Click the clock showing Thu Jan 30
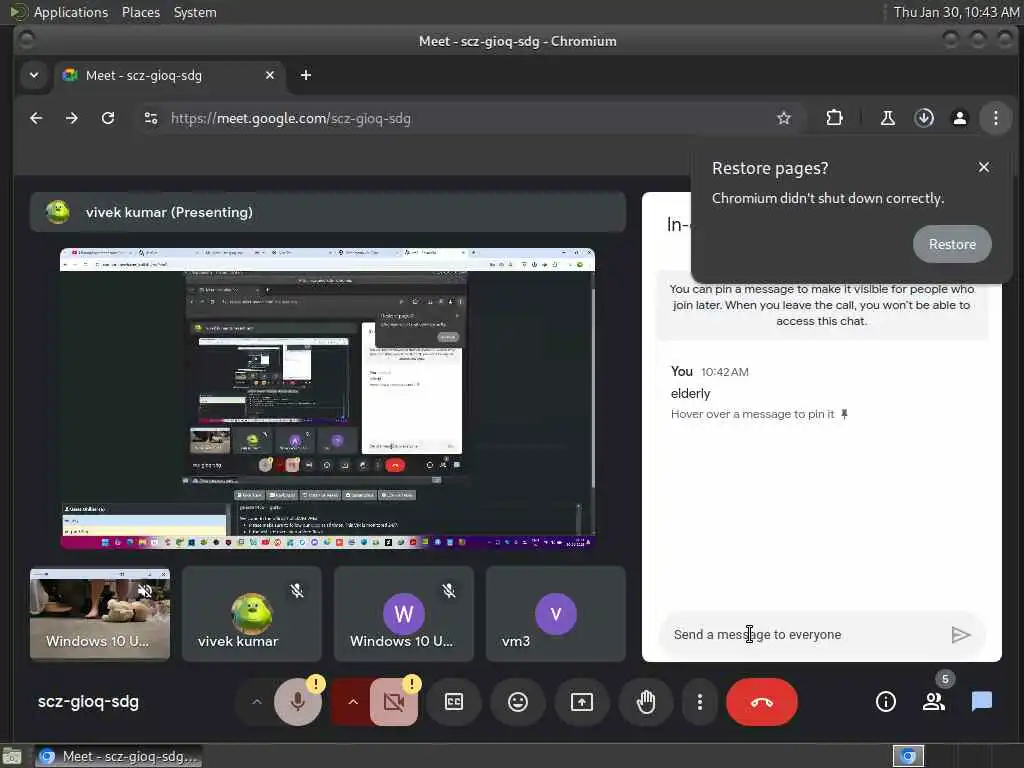 pos(955,12)
